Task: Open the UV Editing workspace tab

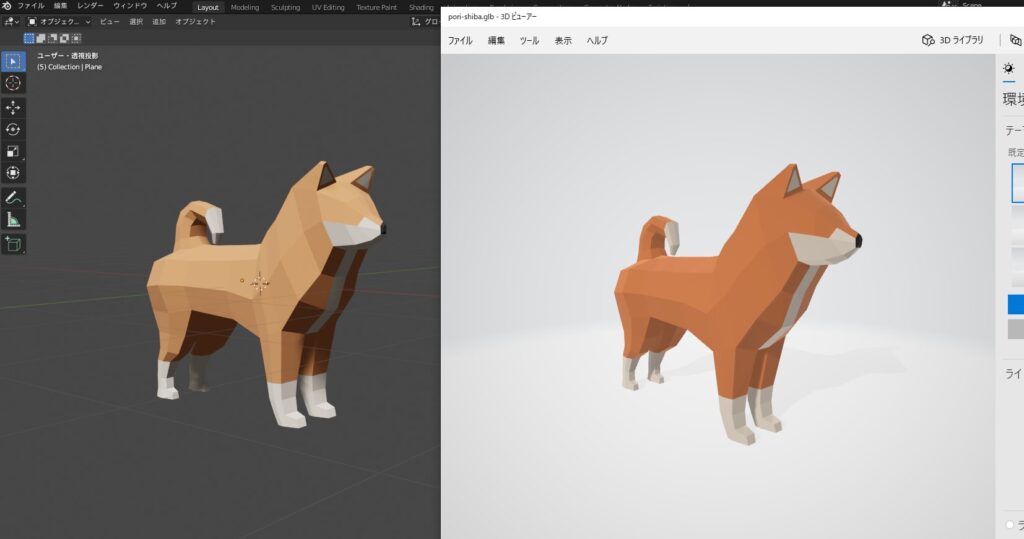Action: (x=327, y=7)
